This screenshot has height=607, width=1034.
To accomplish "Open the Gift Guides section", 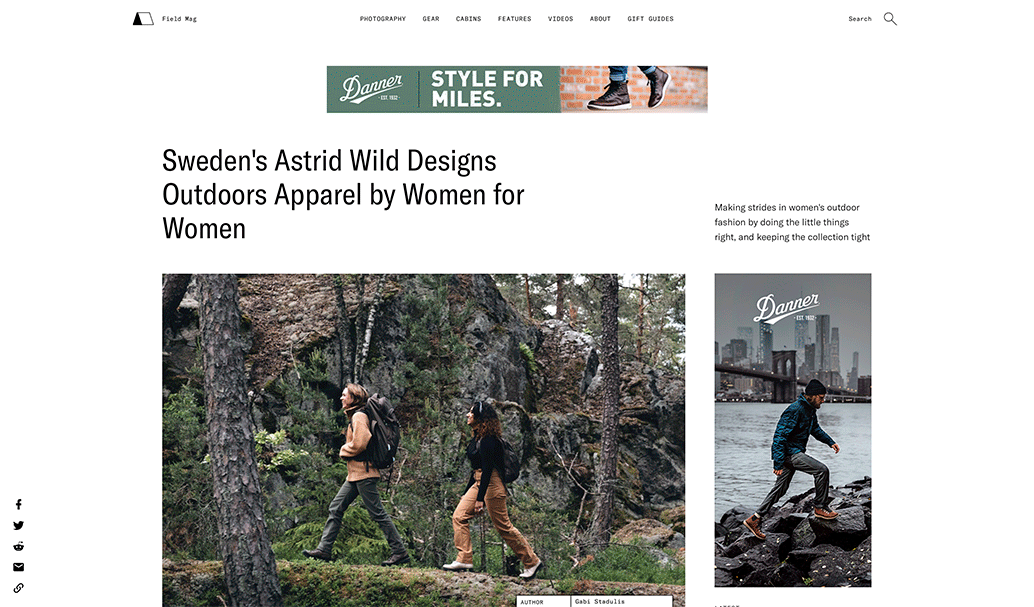I will (x=650, y=18).
